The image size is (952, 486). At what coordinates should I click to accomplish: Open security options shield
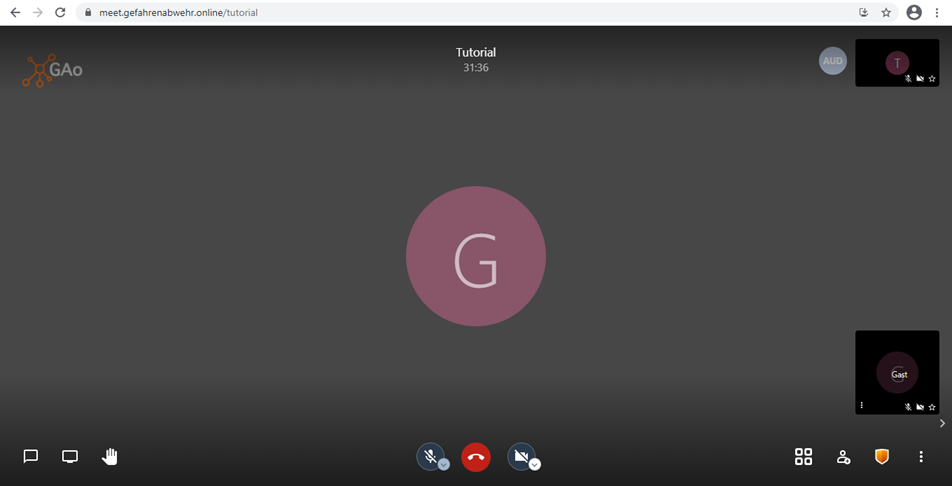pos(882,456)
